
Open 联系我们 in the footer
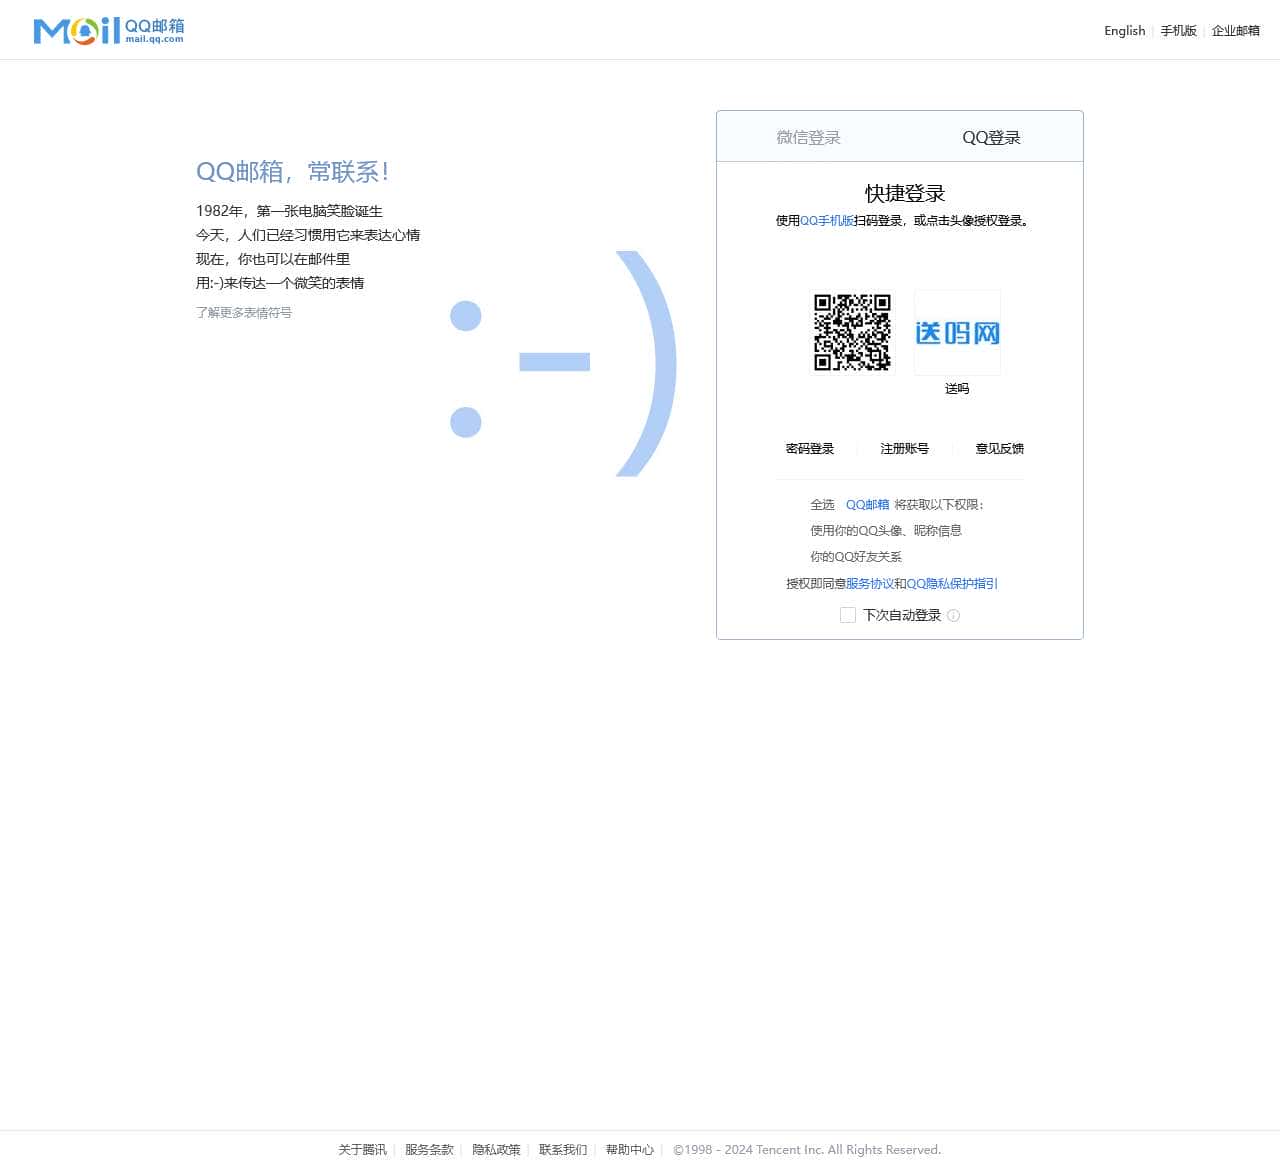coord(563,1149)
